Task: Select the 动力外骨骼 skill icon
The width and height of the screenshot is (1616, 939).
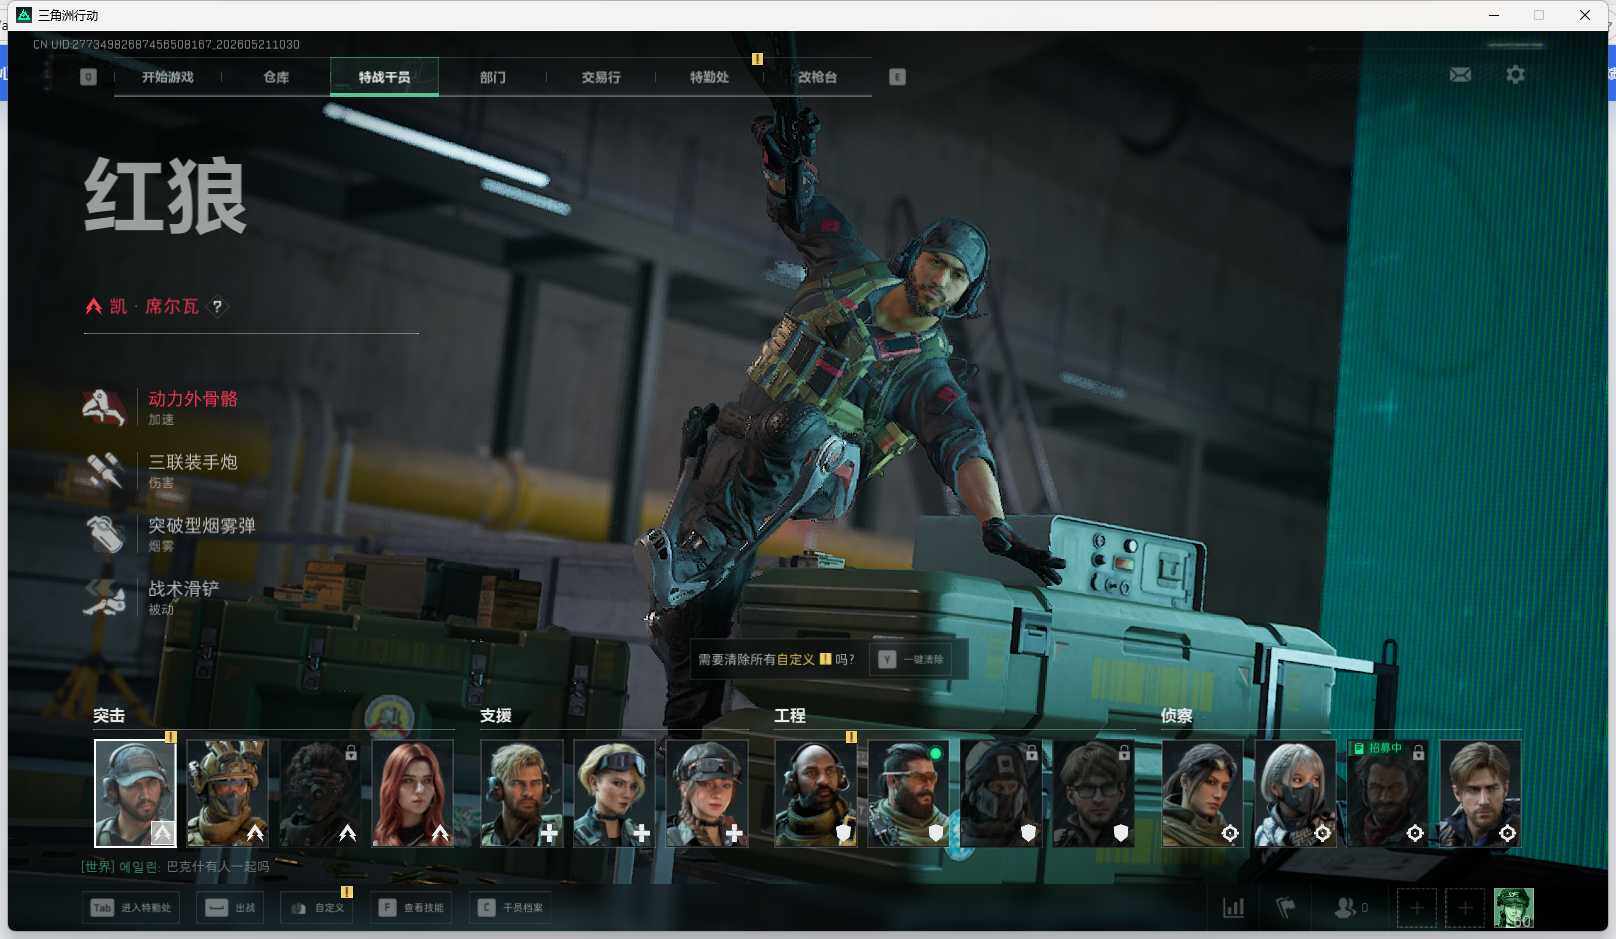Action: 105,407
